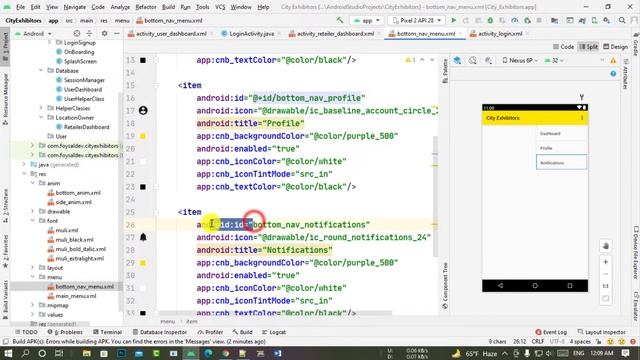Switch to the activity_user_dashboard.xml tab

[171, 34]
